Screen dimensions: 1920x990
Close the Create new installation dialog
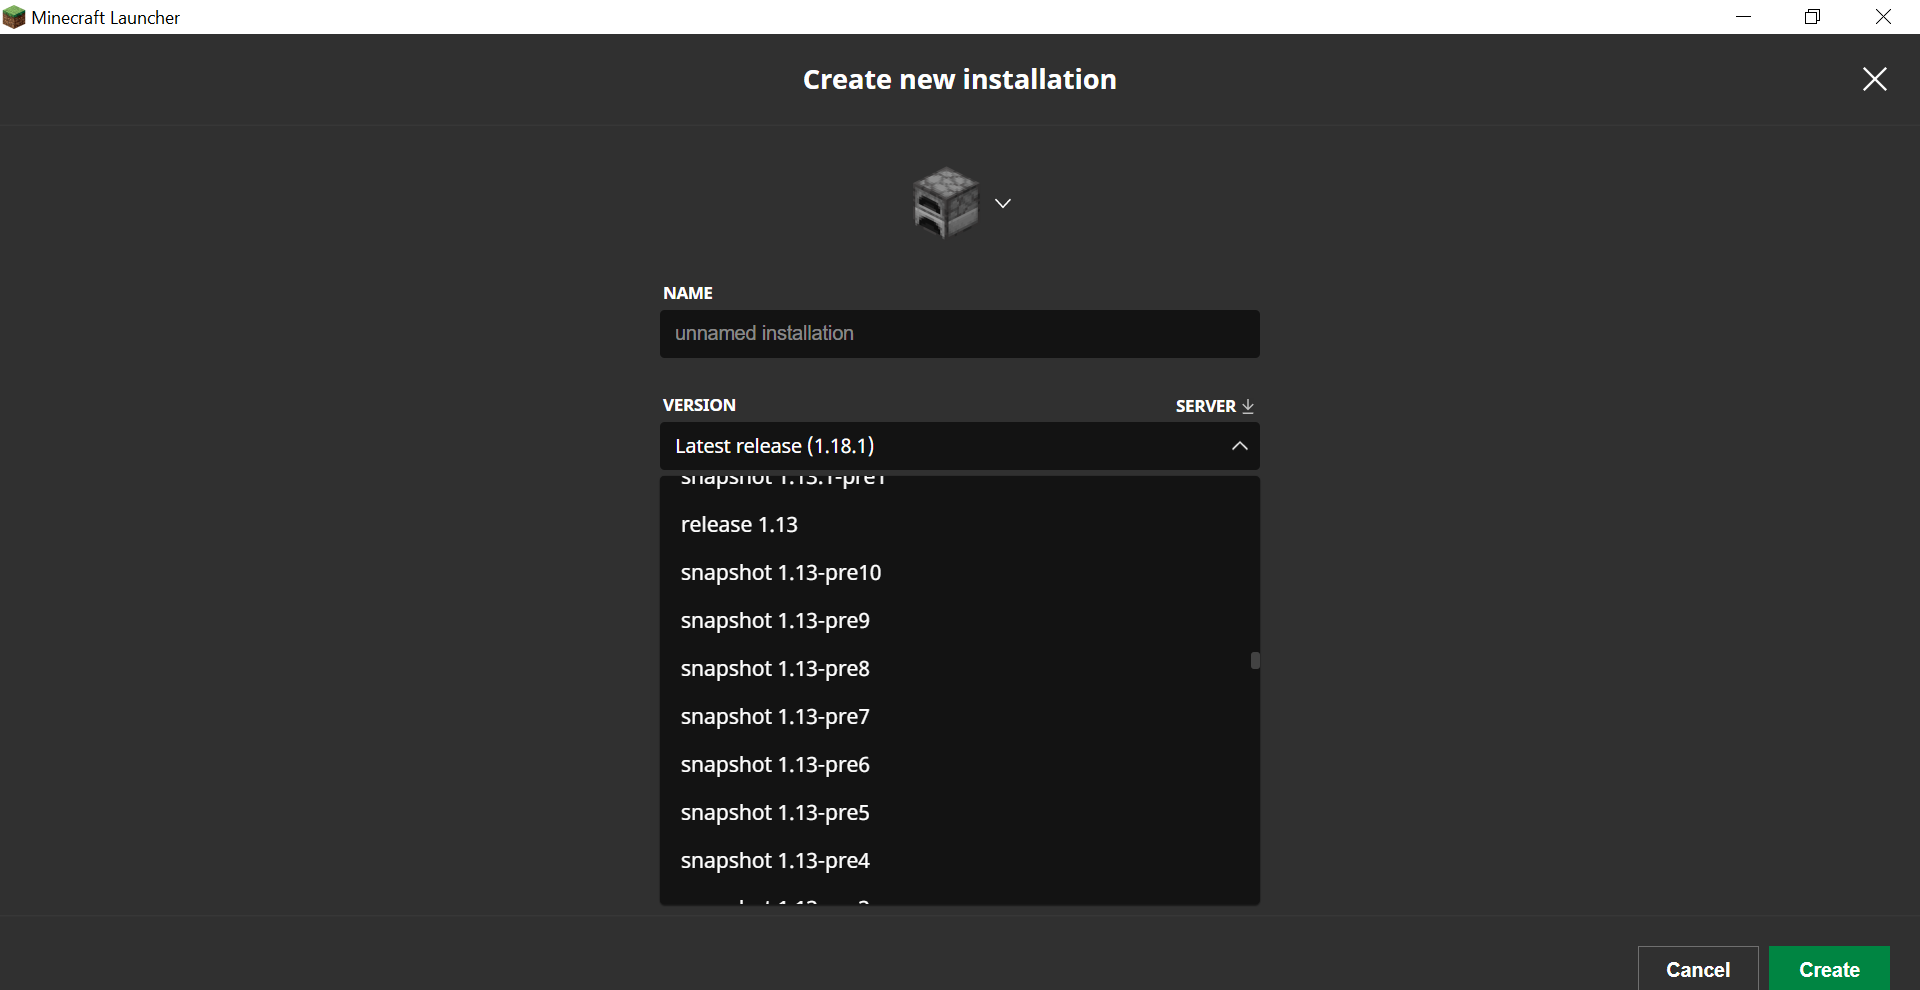coord(1874,79)
